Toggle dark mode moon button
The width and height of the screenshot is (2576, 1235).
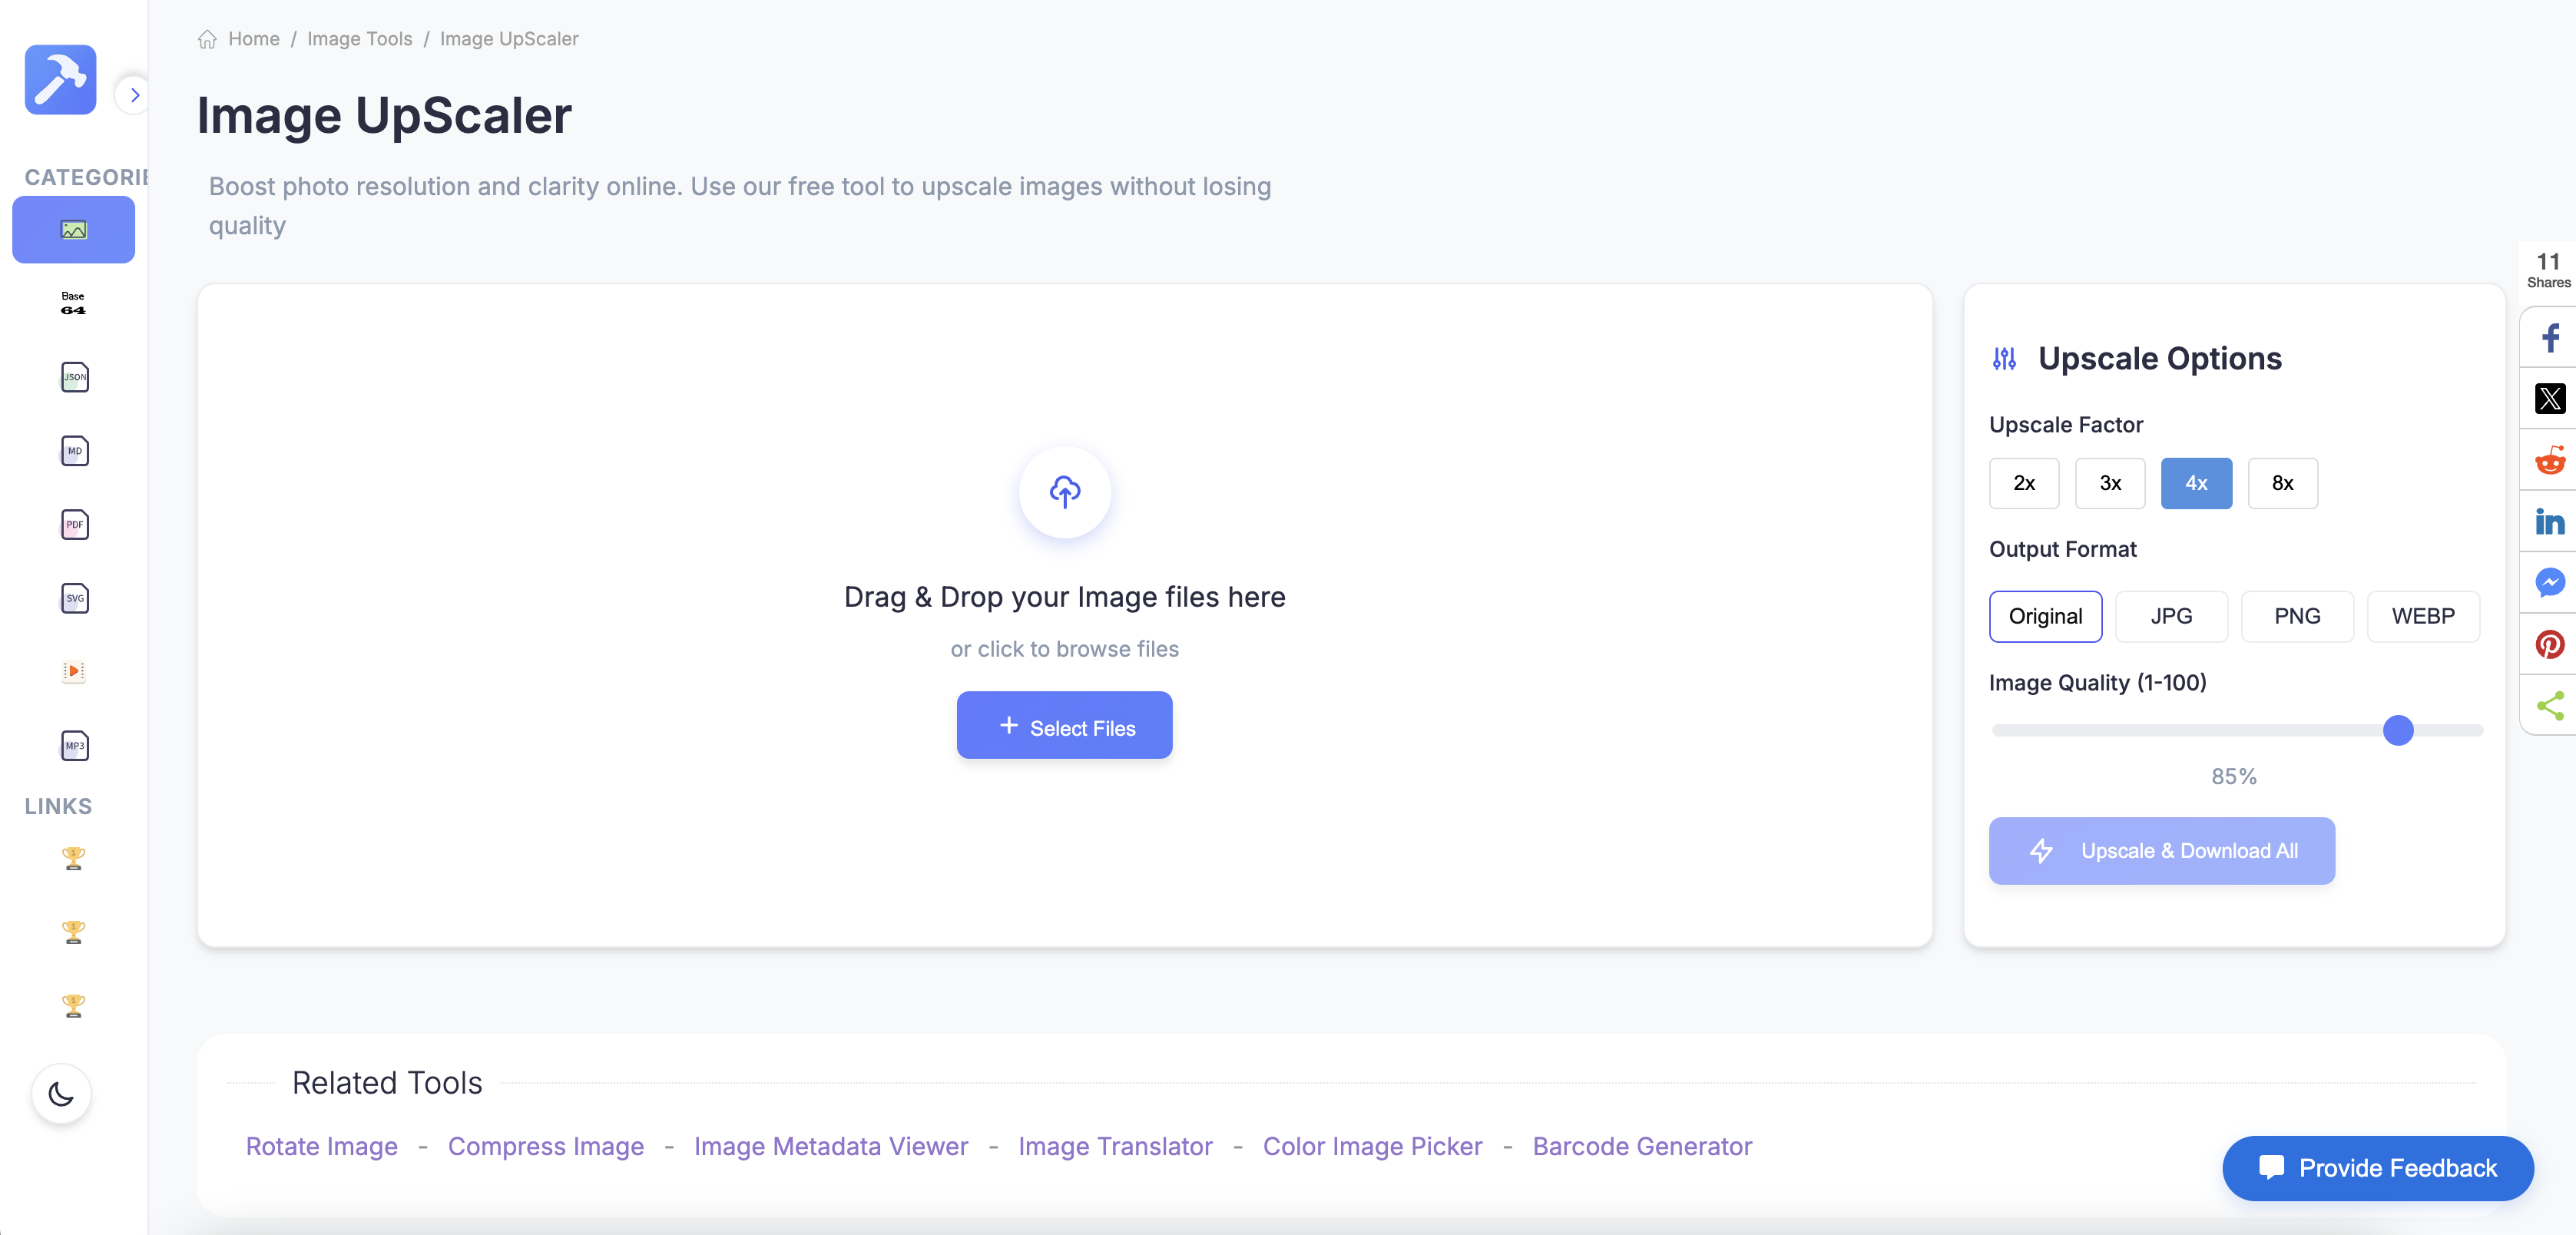61,1093
